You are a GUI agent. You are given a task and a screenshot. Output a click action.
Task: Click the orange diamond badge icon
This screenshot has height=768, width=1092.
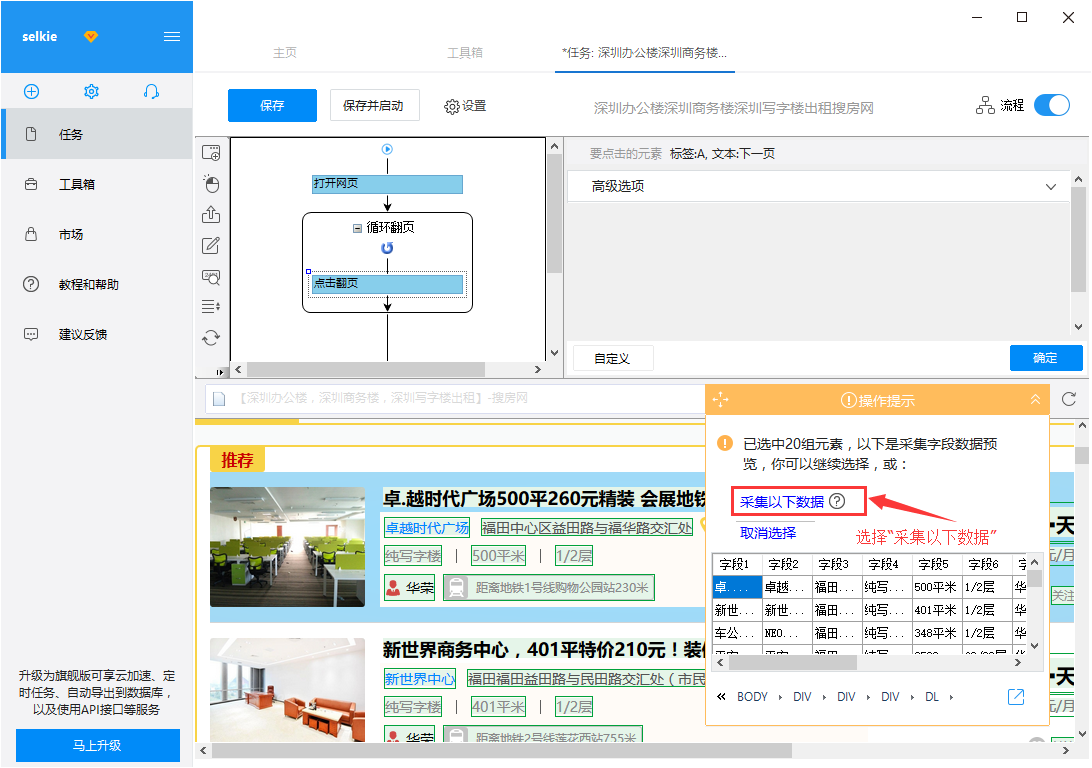(91, 36)
